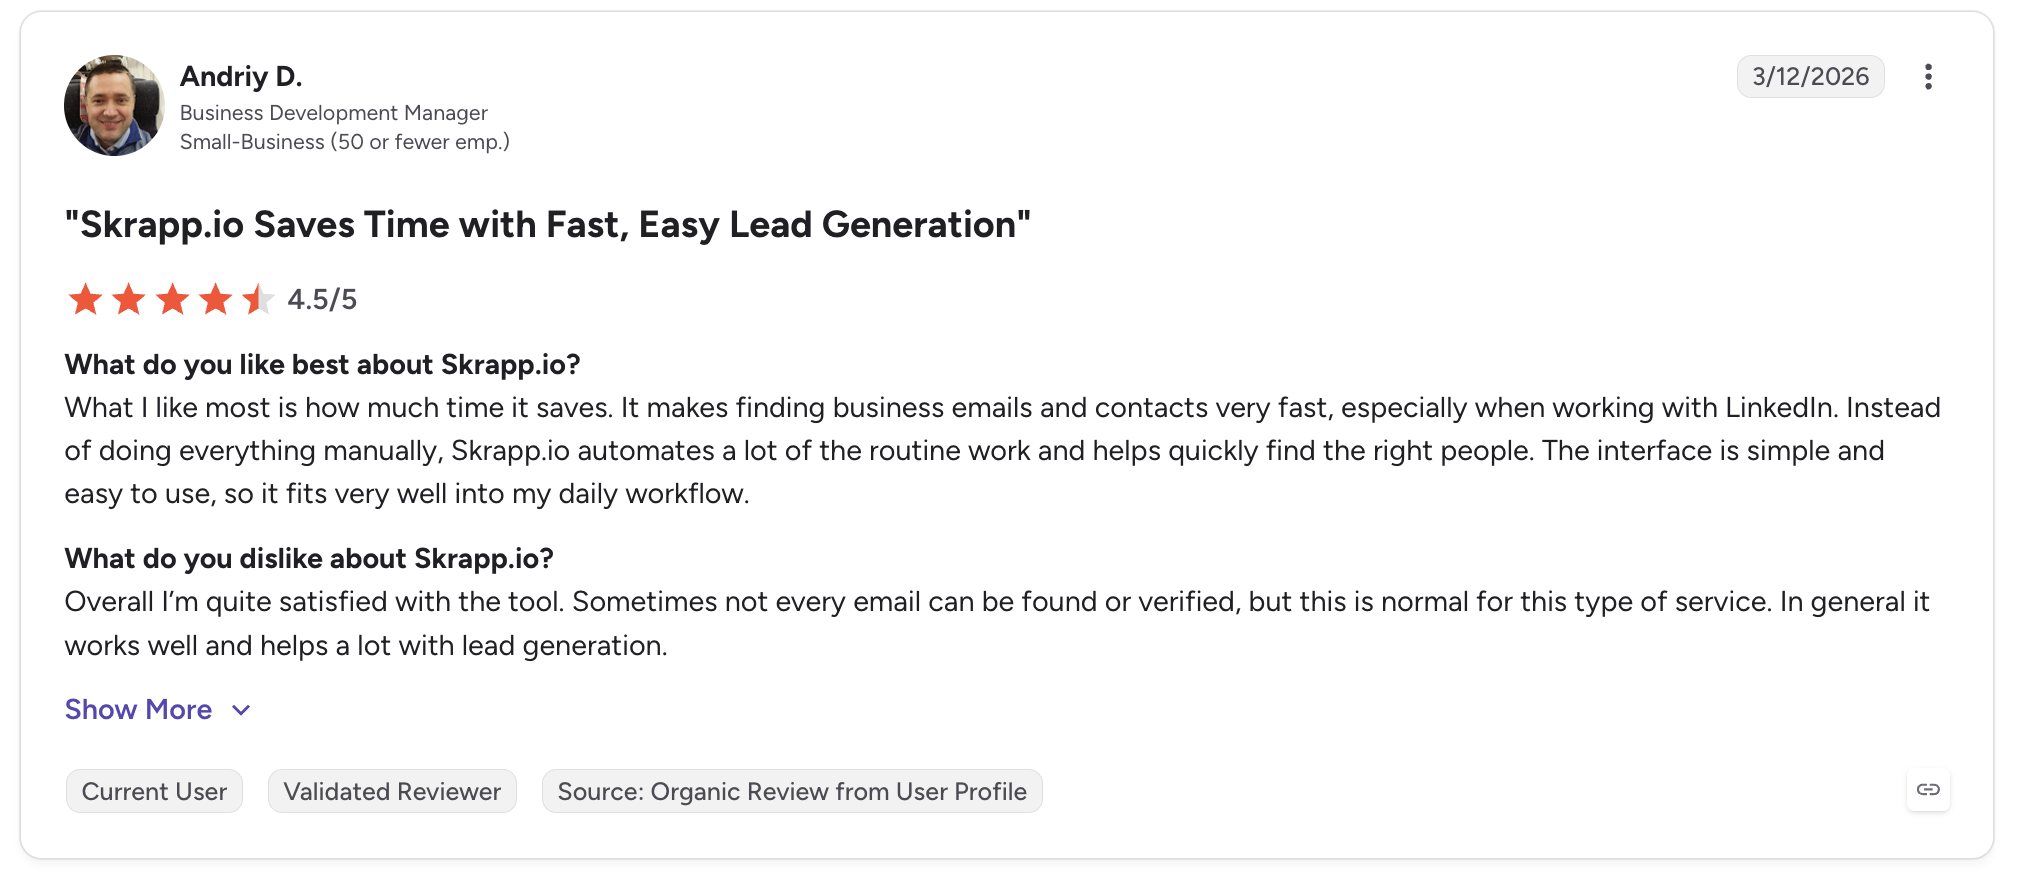
Task: Click the 3/12/2026 date badge
Action: click(1810, 77)
